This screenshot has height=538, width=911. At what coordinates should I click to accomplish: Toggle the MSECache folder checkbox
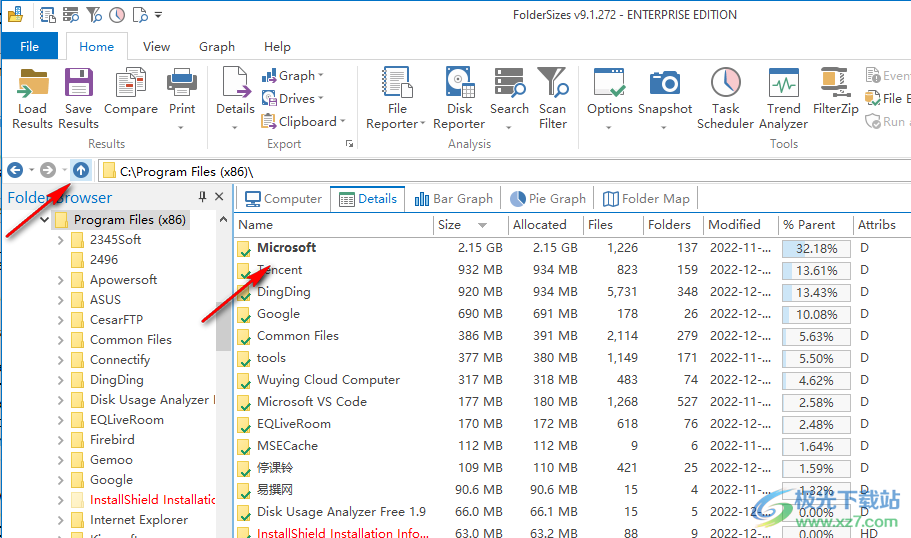coord(244,447)
